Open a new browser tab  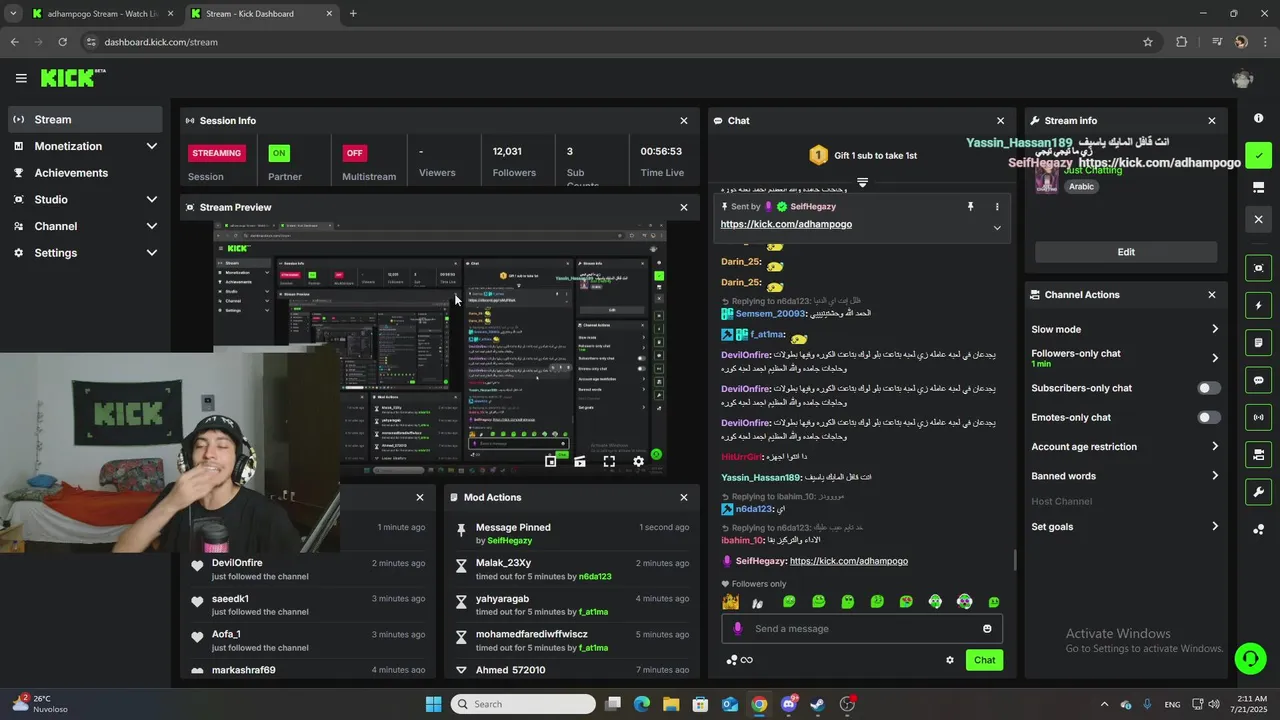(x=353, y=14)
